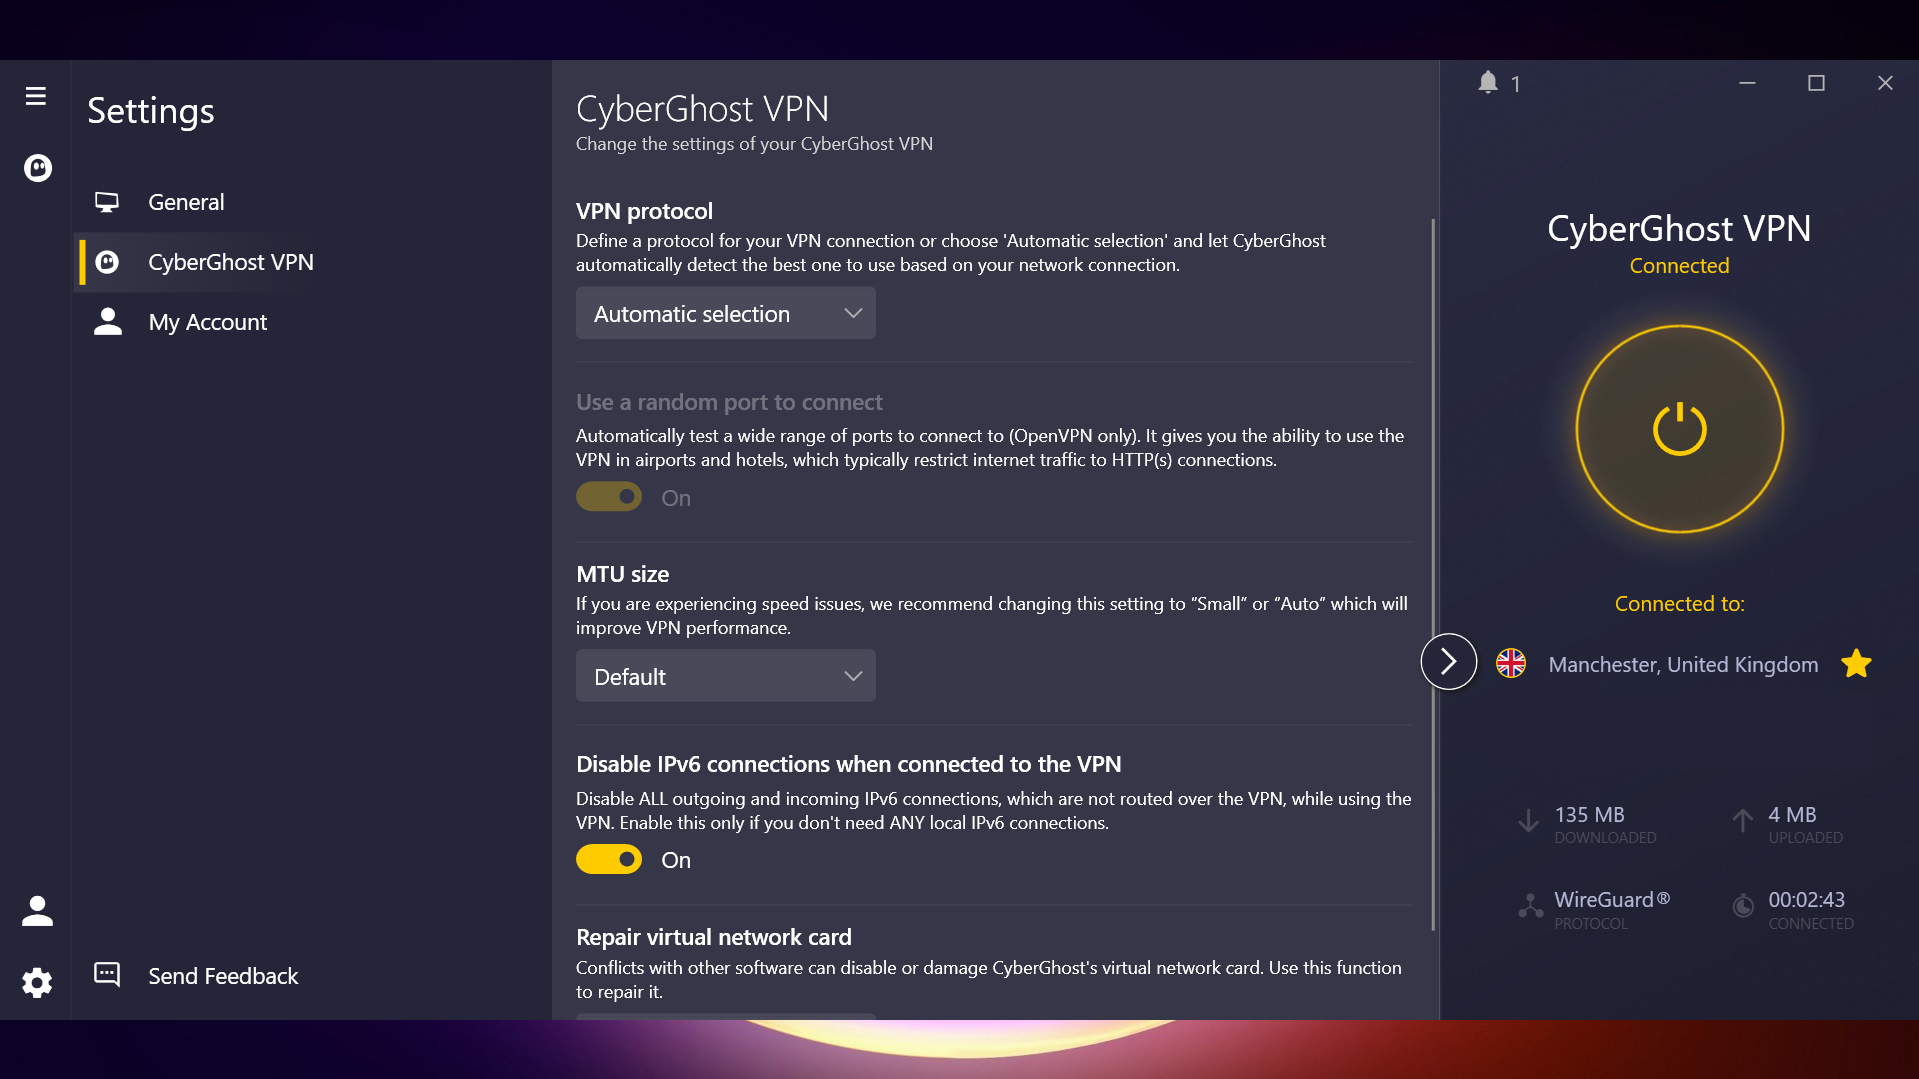Expand the VPN protocol Automatic selection dropdown

(x=726, y=313)
